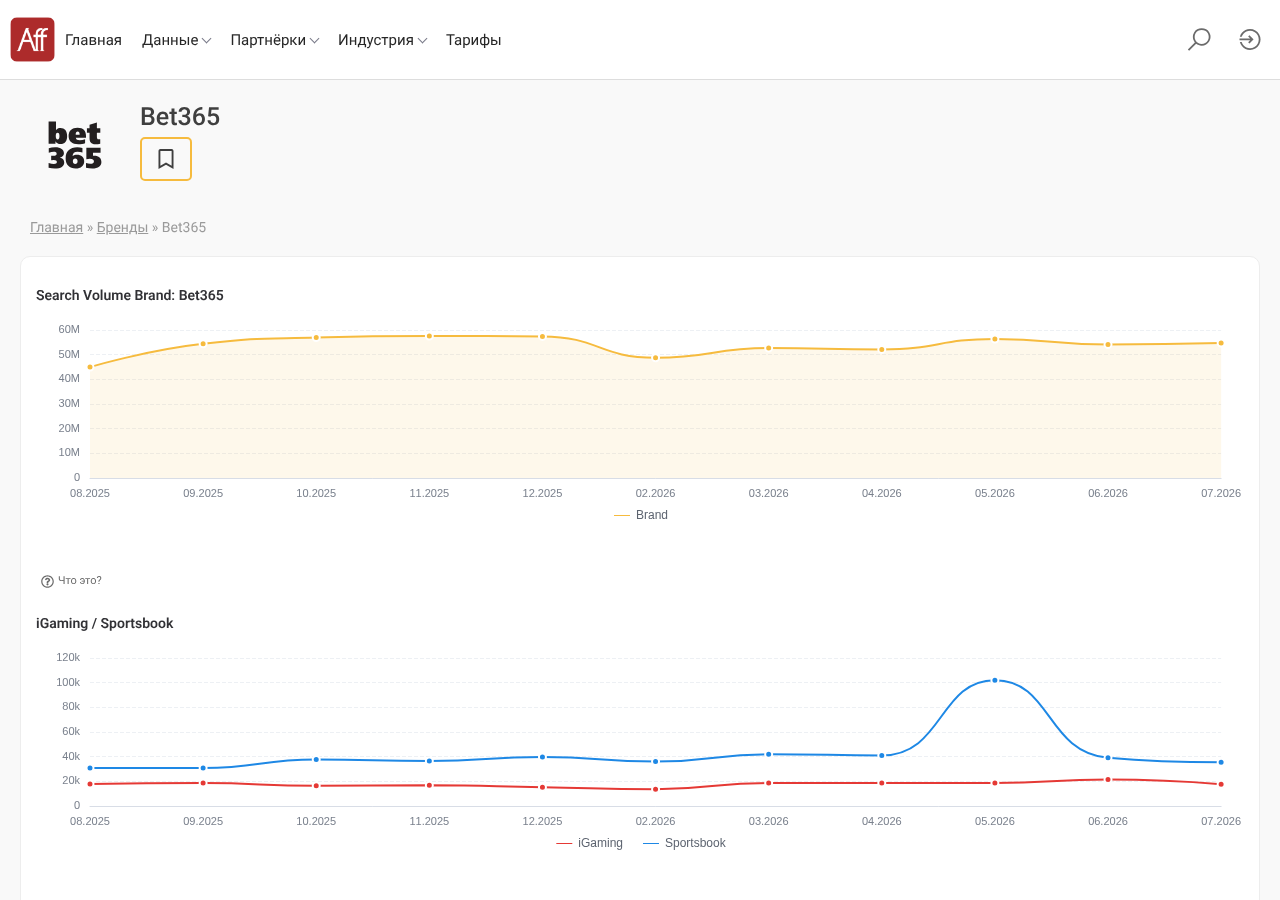1280x900 pixels.
Task: Click the Aff site logo
Action: [32, 40]
